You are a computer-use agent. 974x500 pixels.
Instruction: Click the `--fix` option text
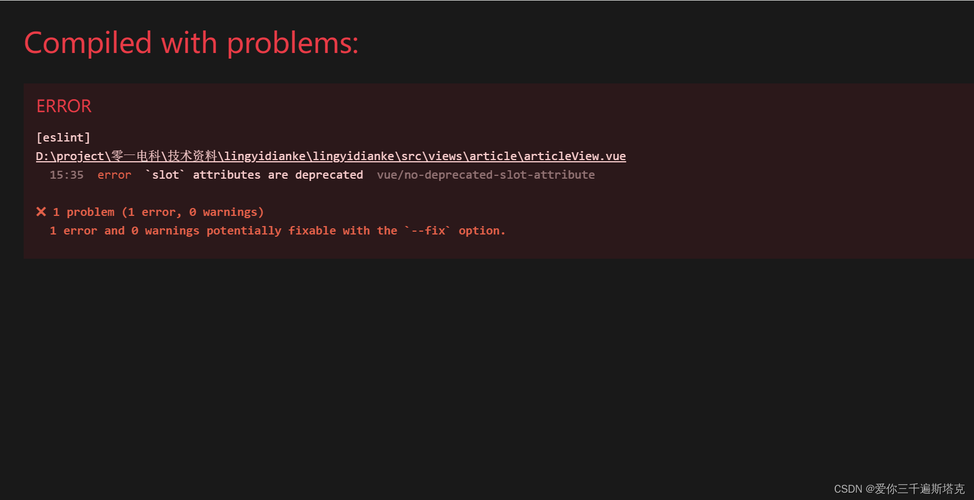coord(428,230)
